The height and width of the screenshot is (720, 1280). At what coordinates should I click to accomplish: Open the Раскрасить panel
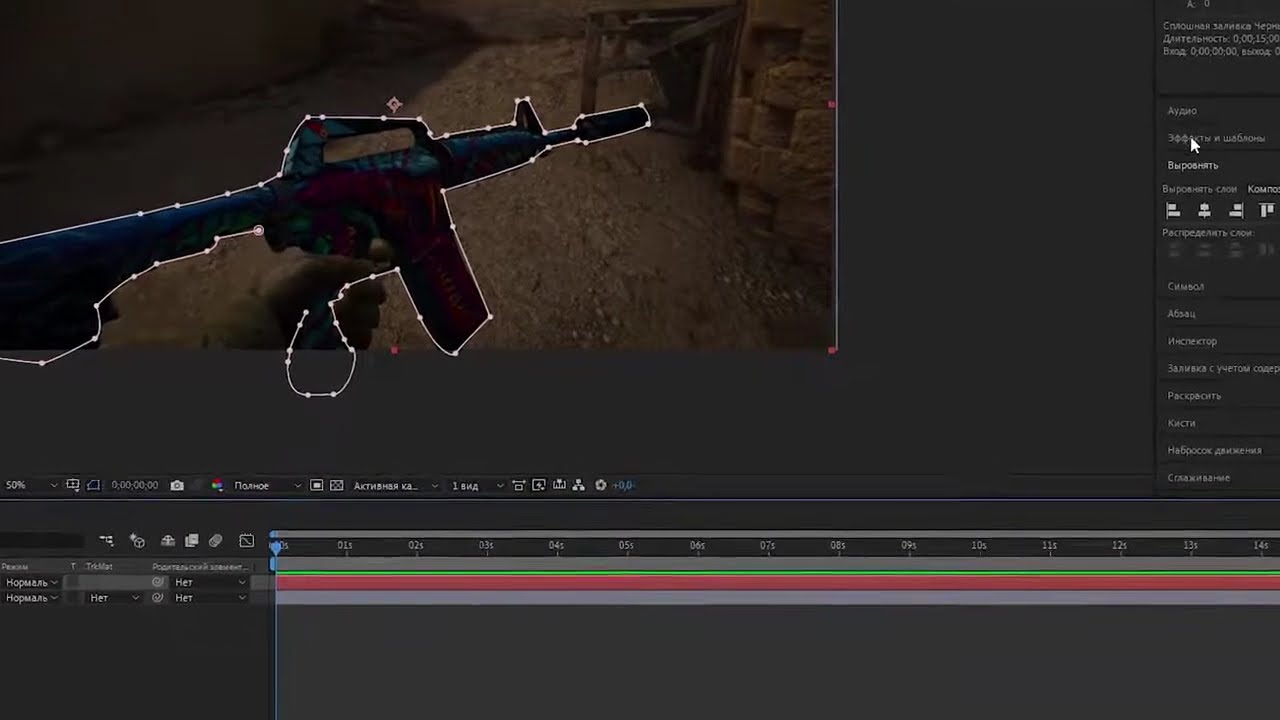[1194, 396]
